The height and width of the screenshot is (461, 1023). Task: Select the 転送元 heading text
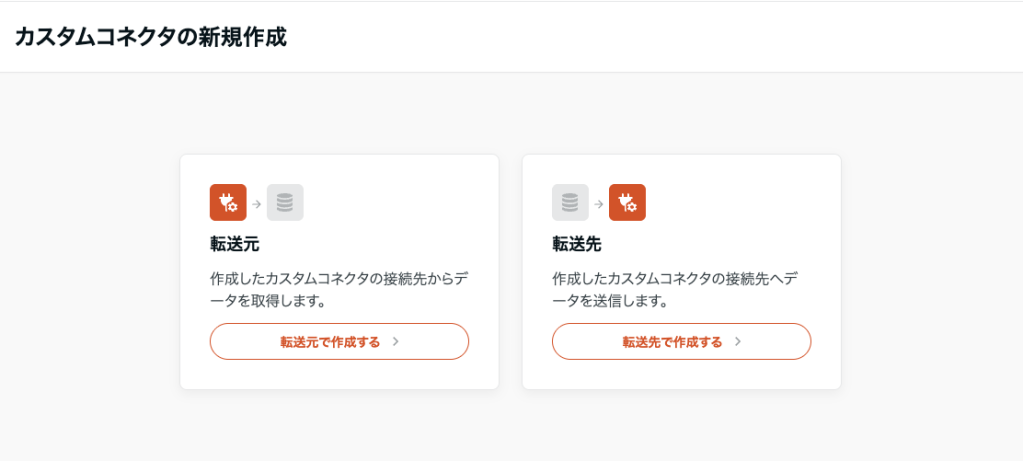(x=234, y=244)
